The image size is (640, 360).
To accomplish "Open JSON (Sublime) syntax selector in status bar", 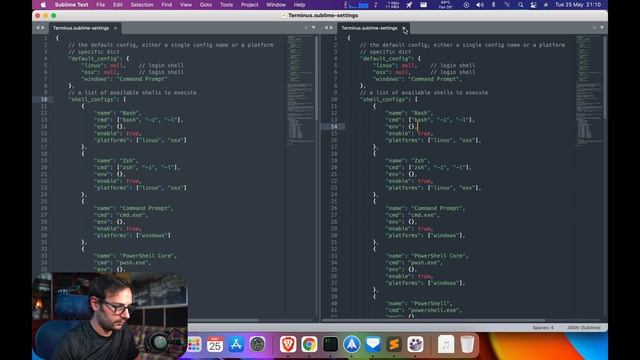I will pyautogui.click(x=584, y=328).
